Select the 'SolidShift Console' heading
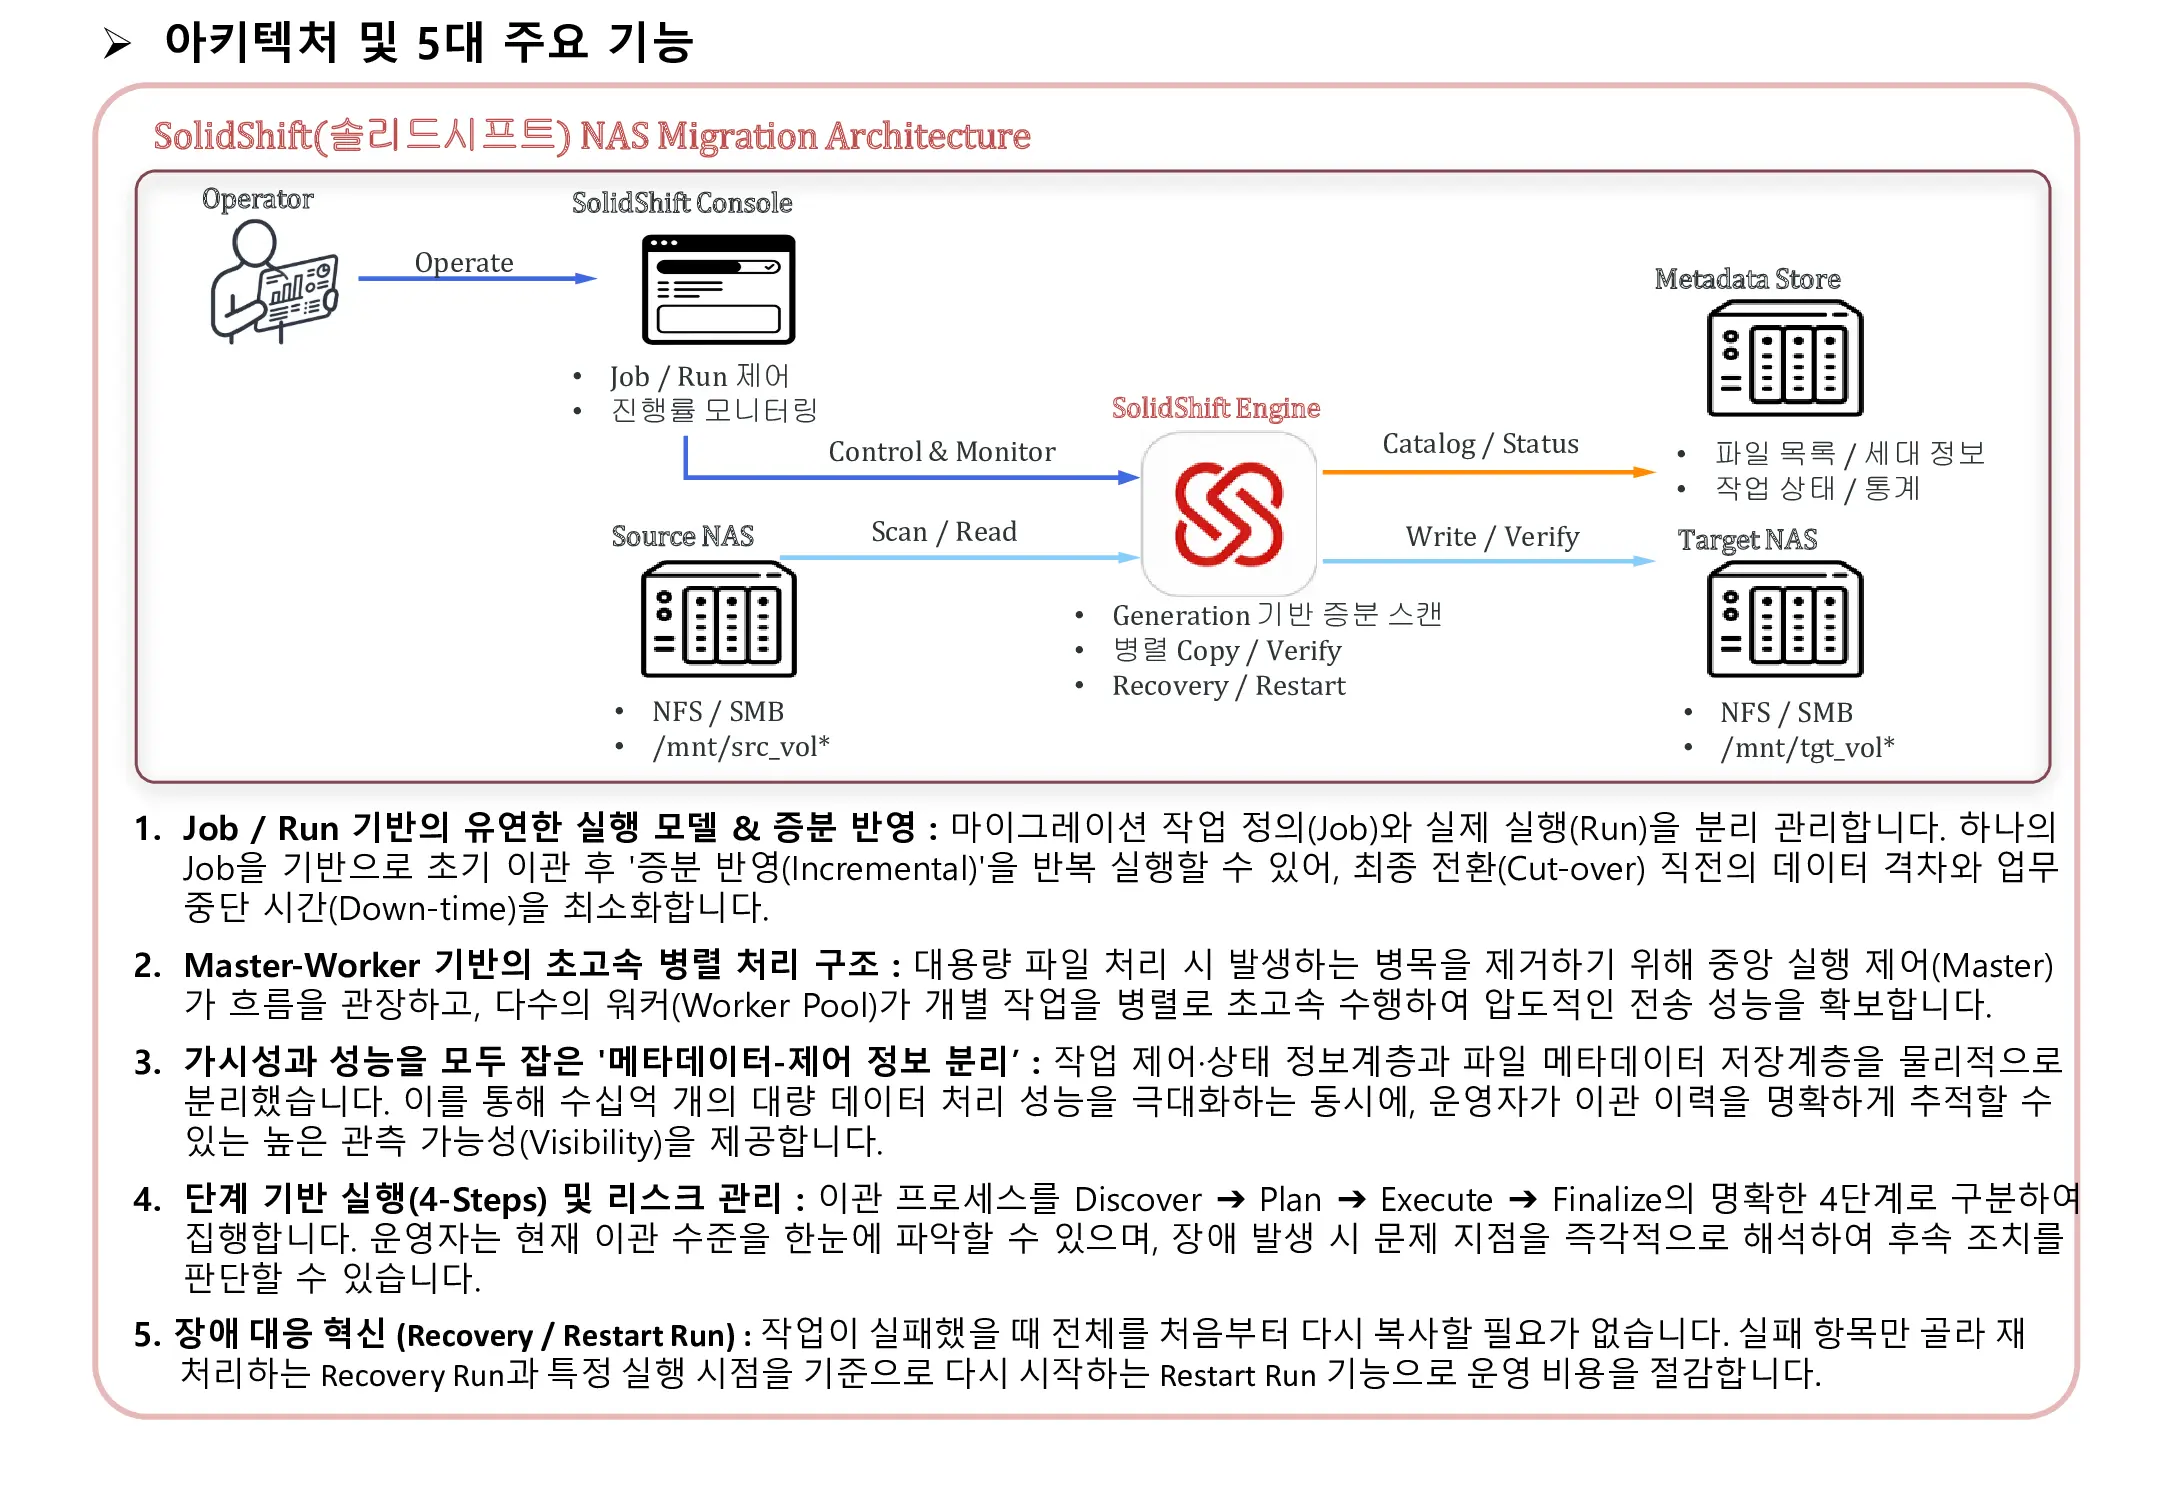This screenshot has height=1500, width=2167. (x=682, y=203)
